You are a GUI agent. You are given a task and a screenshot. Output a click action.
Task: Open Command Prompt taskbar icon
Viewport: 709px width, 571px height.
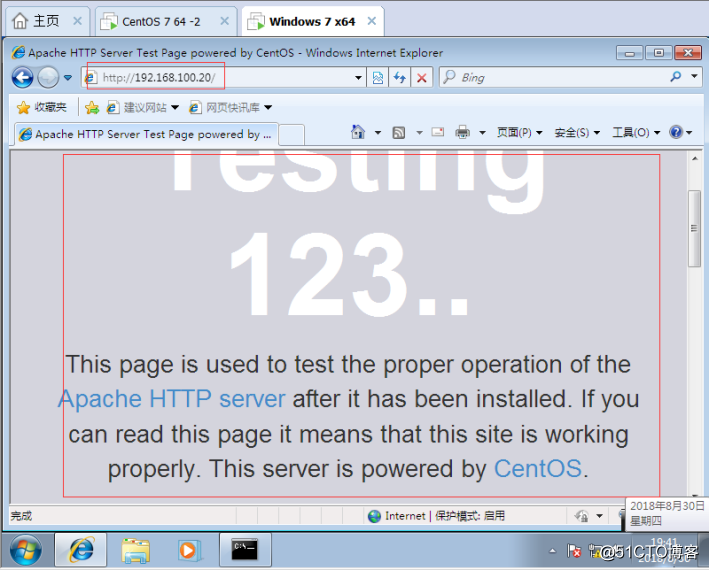tap(245, 550)
